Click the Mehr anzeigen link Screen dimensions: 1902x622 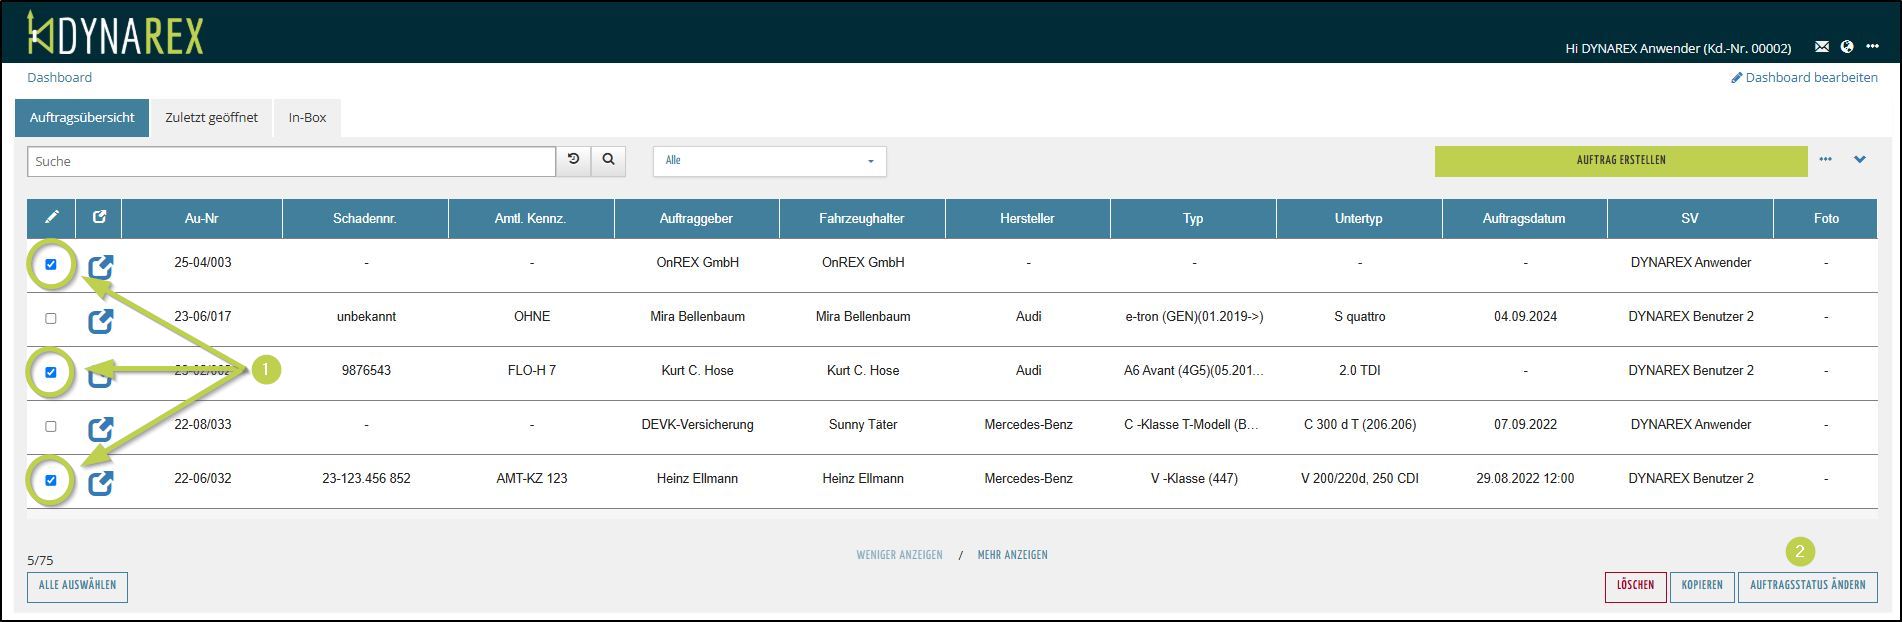coord(1012,555)
